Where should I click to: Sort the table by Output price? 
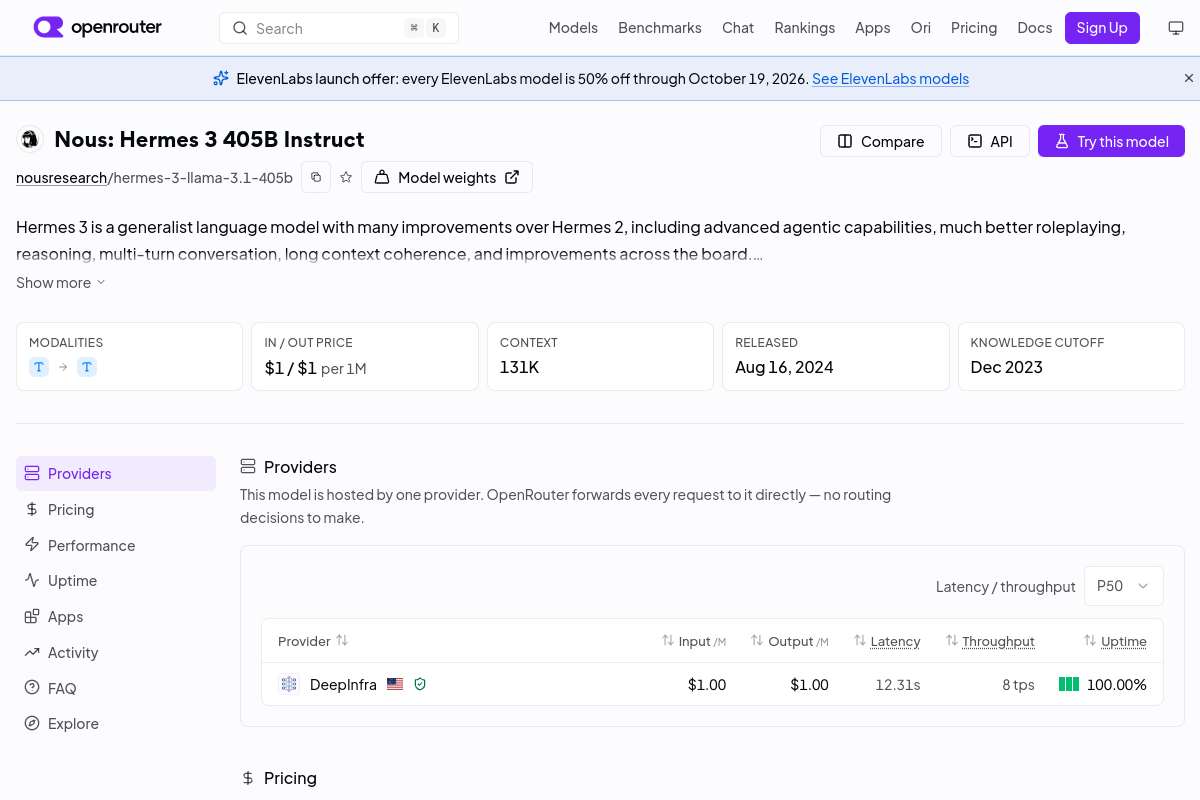[790, 641]
